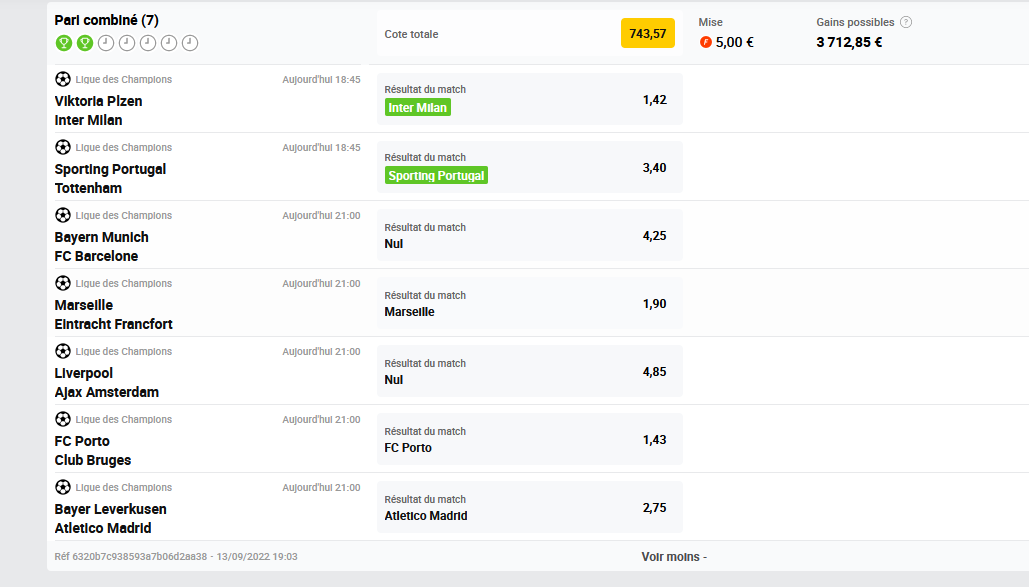Screen dimensions: 1029x587
Task: Open the FC Porto vs Club Bruges match
Action: (x=93, y=450)
